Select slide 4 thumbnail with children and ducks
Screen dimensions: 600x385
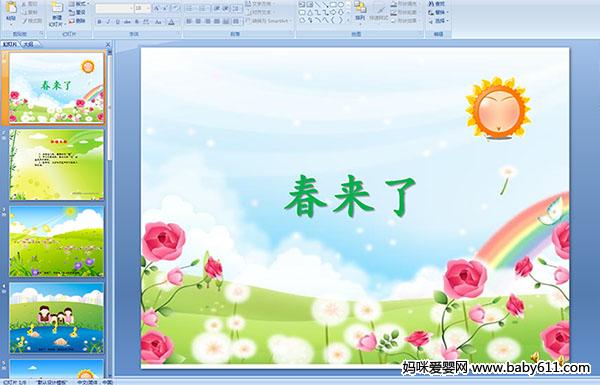click(x=57, y=318)
